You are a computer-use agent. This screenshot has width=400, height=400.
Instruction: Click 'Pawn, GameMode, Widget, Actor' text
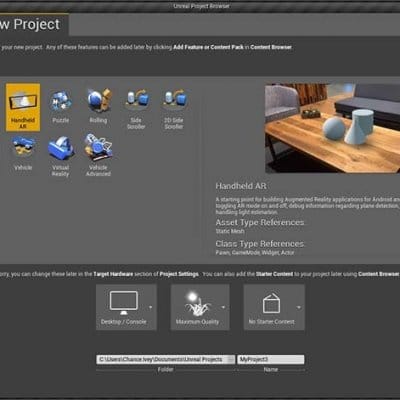(x=255, y=253)
